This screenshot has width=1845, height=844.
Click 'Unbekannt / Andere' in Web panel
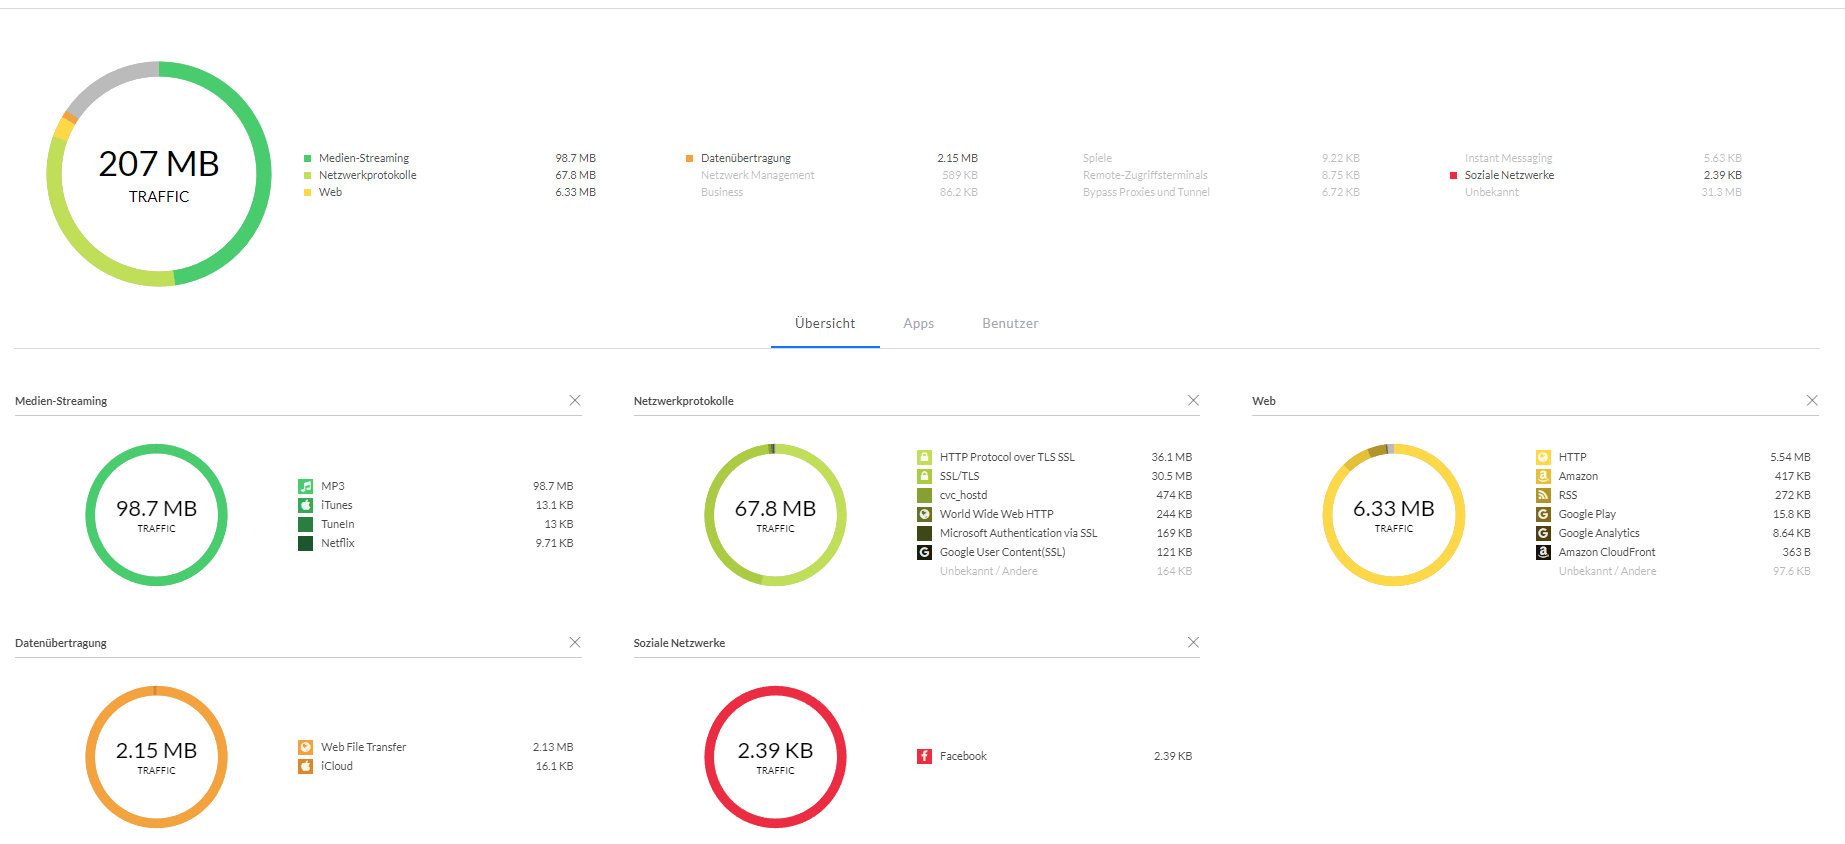click(x=1607, y=571)
